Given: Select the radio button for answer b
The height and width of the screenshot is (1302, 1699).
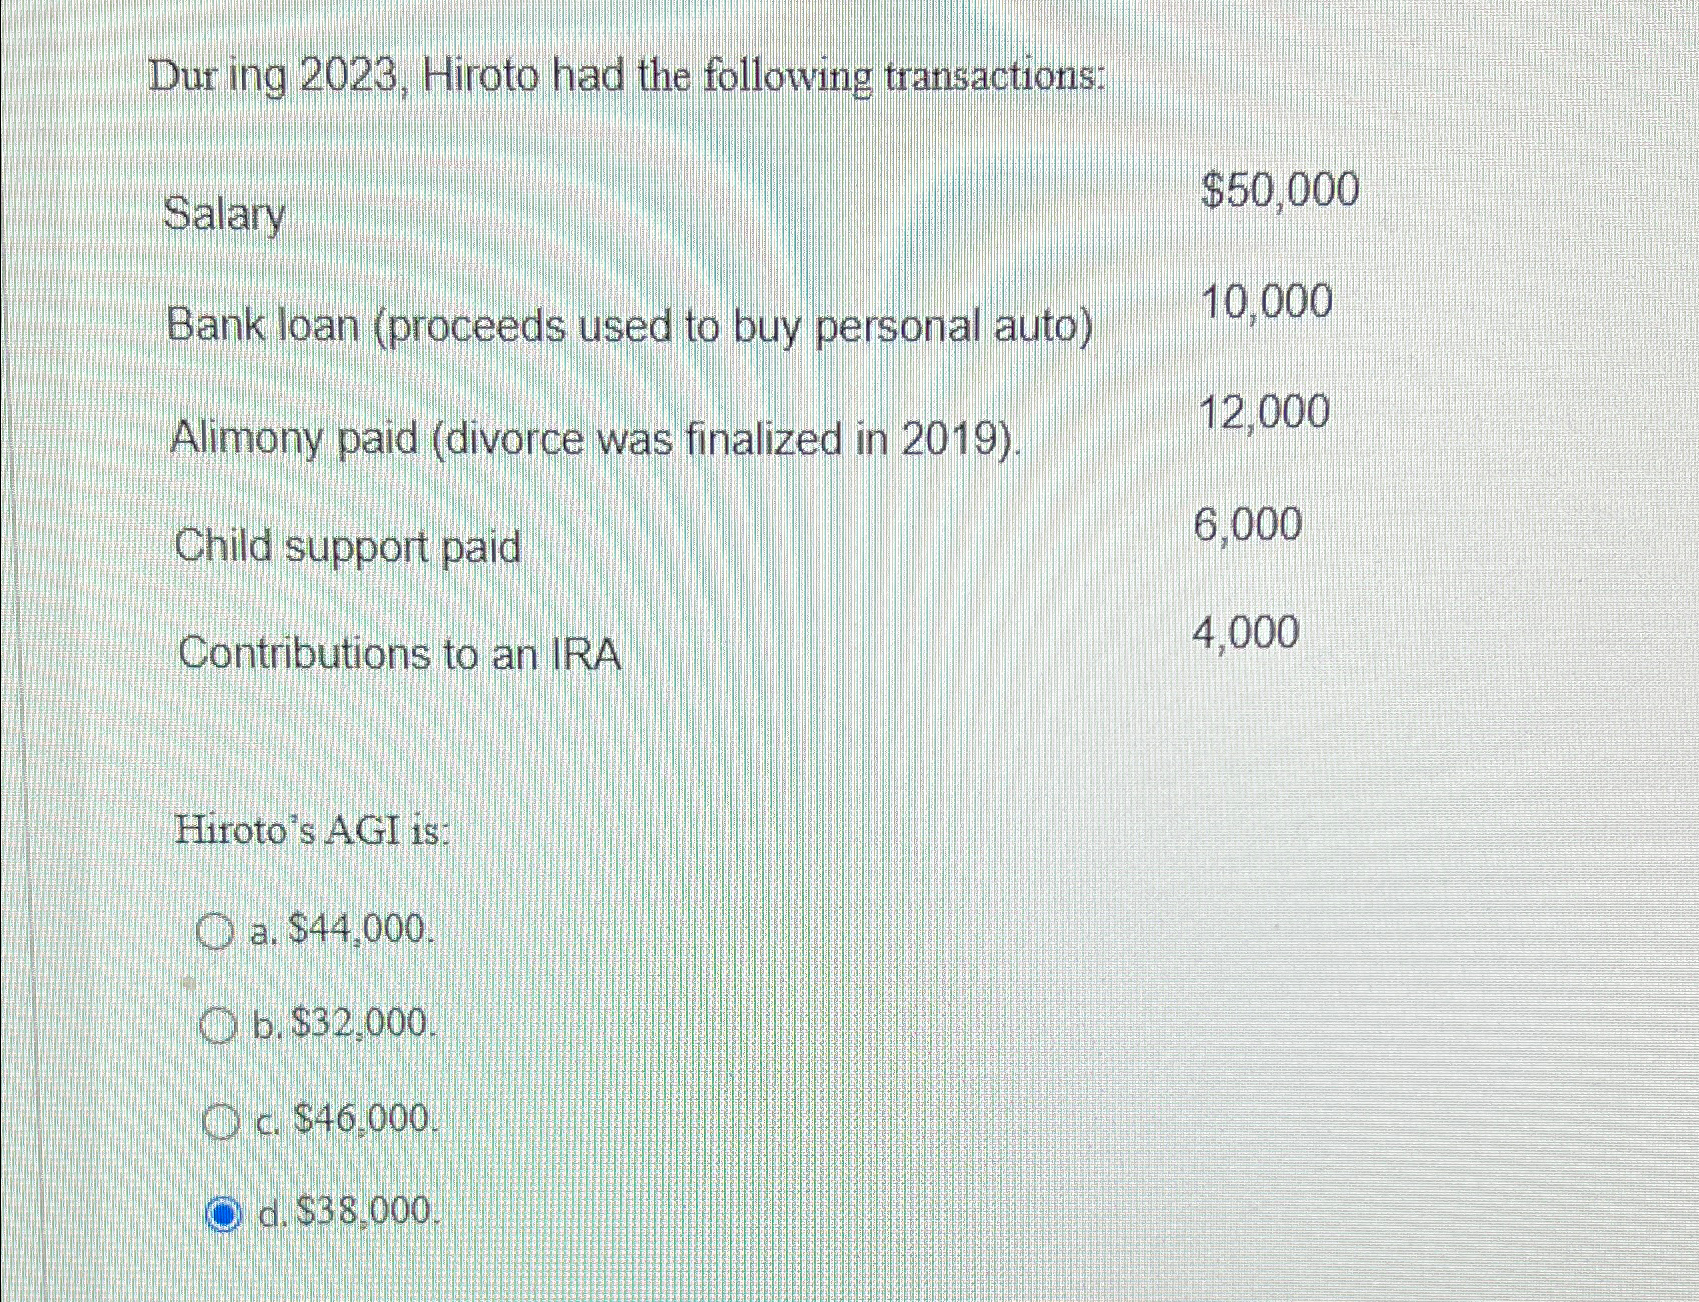Looking at the screenshot, I should (x=217, y=1022).
